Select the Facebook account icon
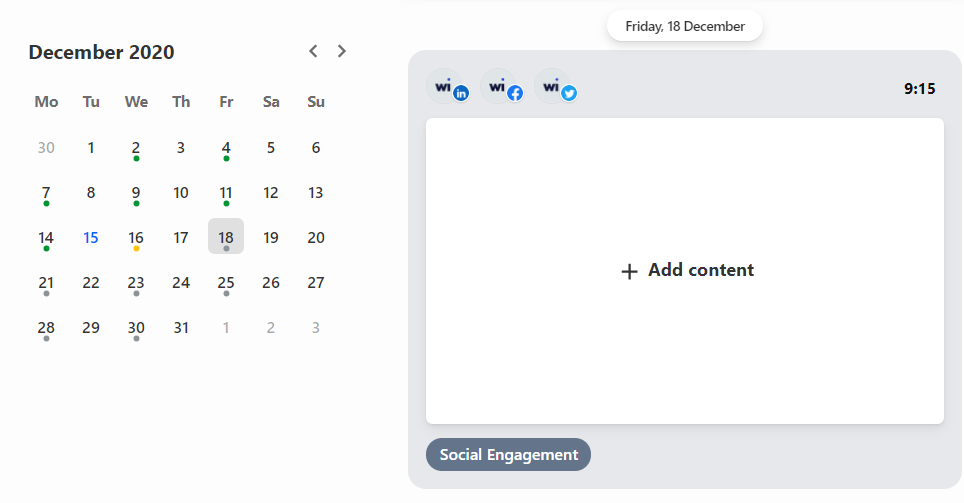The width and height of the screenshot is (964, 503). point(502,87)
